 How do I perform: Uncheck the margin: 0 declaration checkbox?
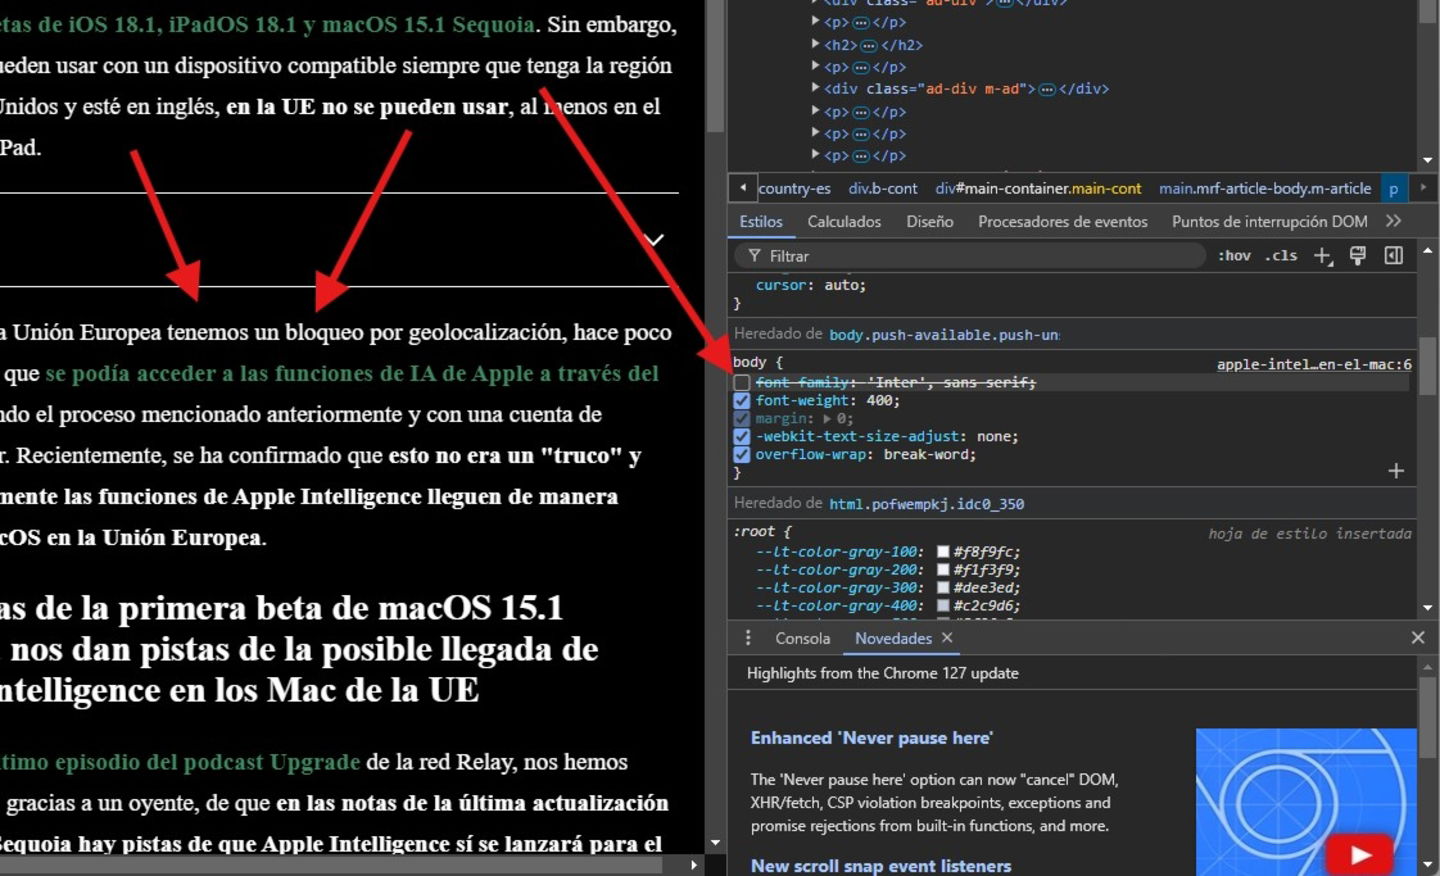[x=741, y=419]
